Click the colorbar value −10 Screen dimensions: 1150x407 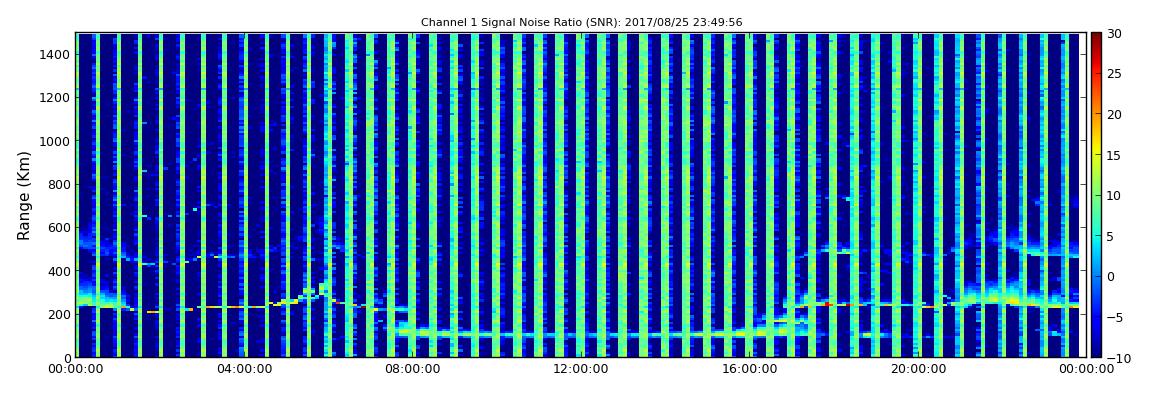coord(1116,358)
